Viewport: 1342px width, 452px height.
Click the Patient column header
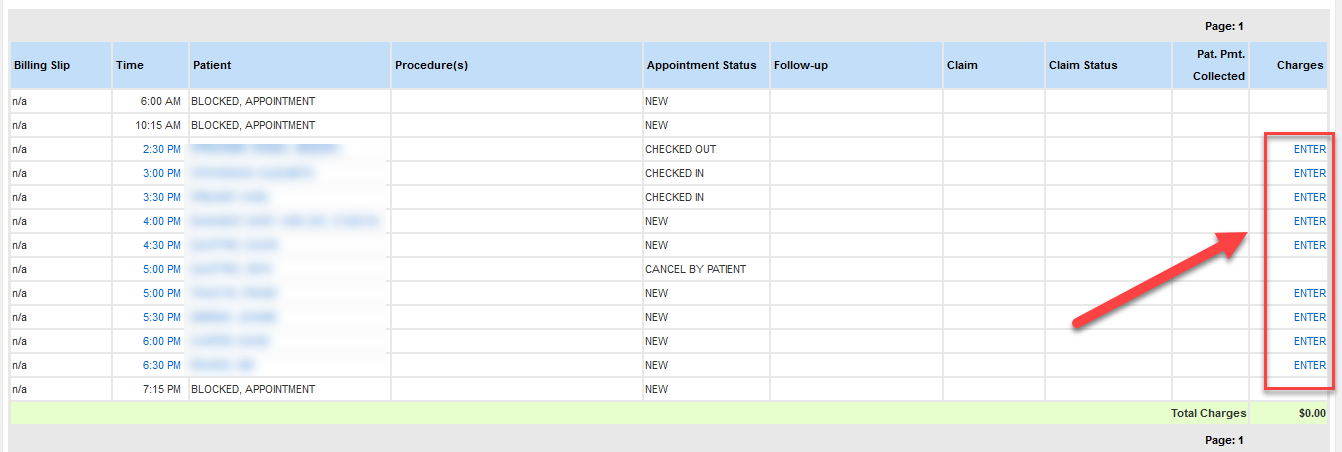tap(211, 65)
